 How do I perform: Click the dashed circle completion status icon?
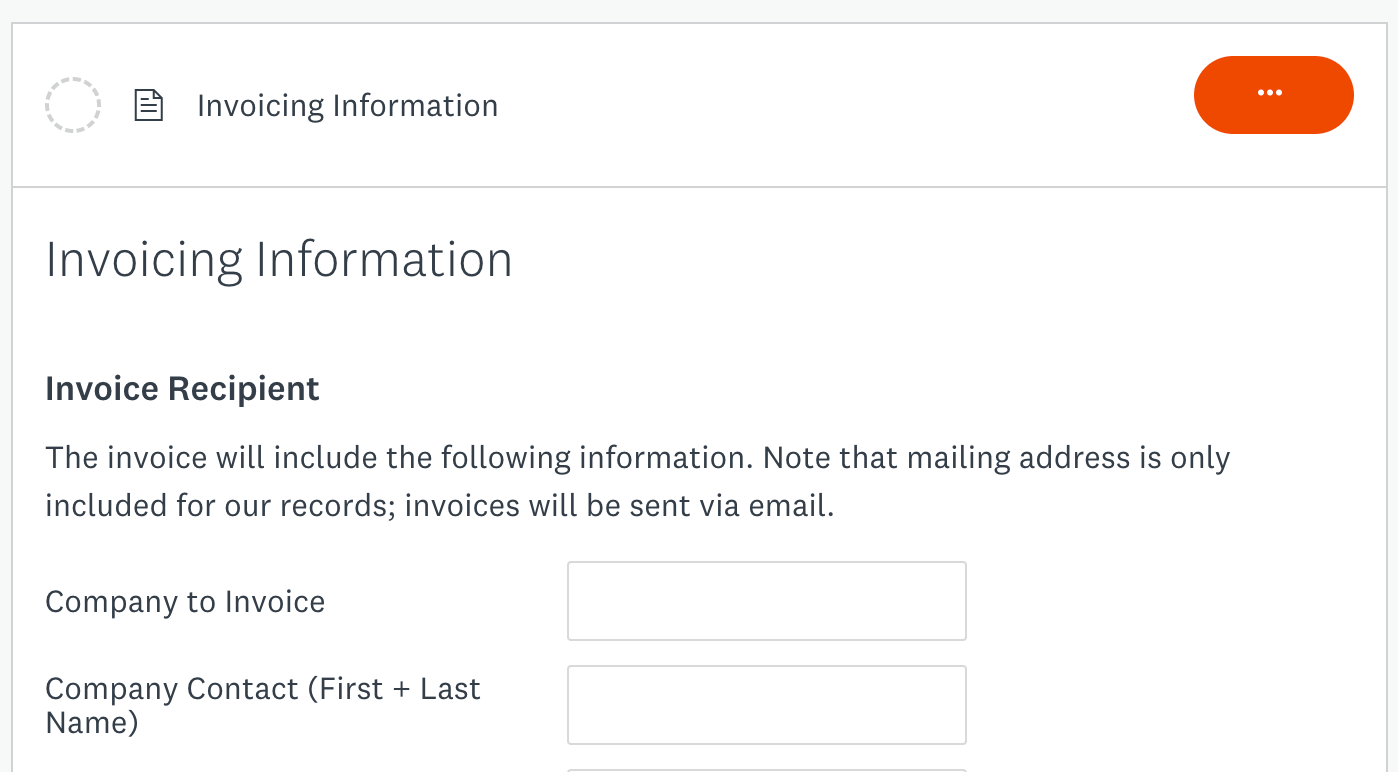click(73, 105)
